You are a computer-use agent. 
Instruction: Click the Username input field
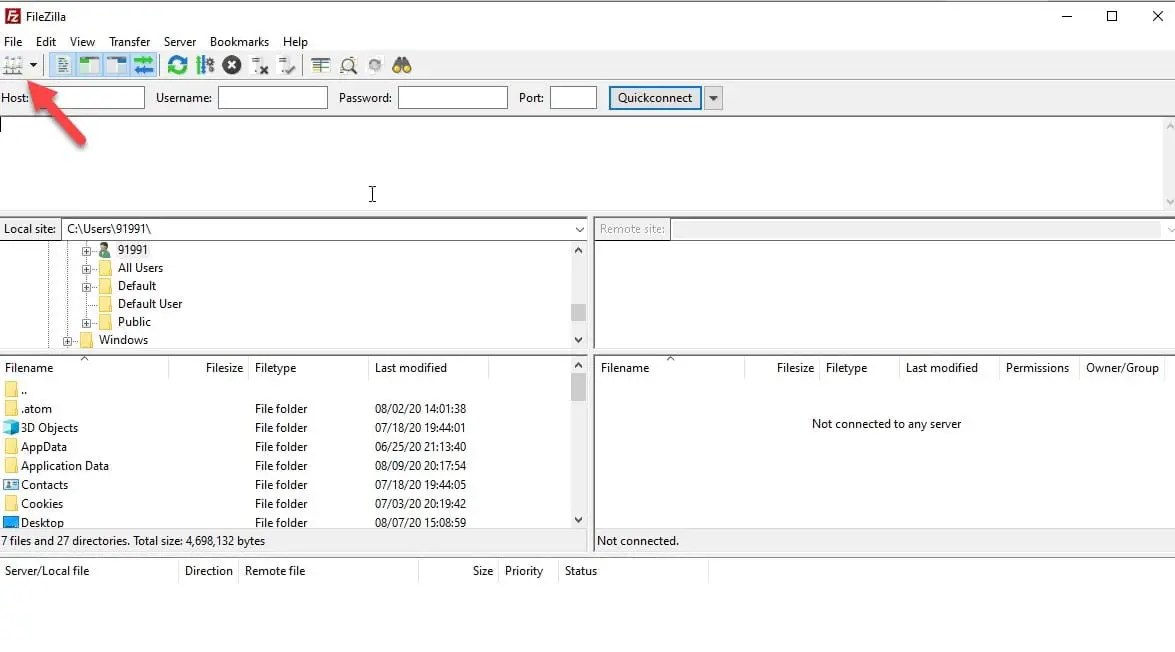(273, 97)
